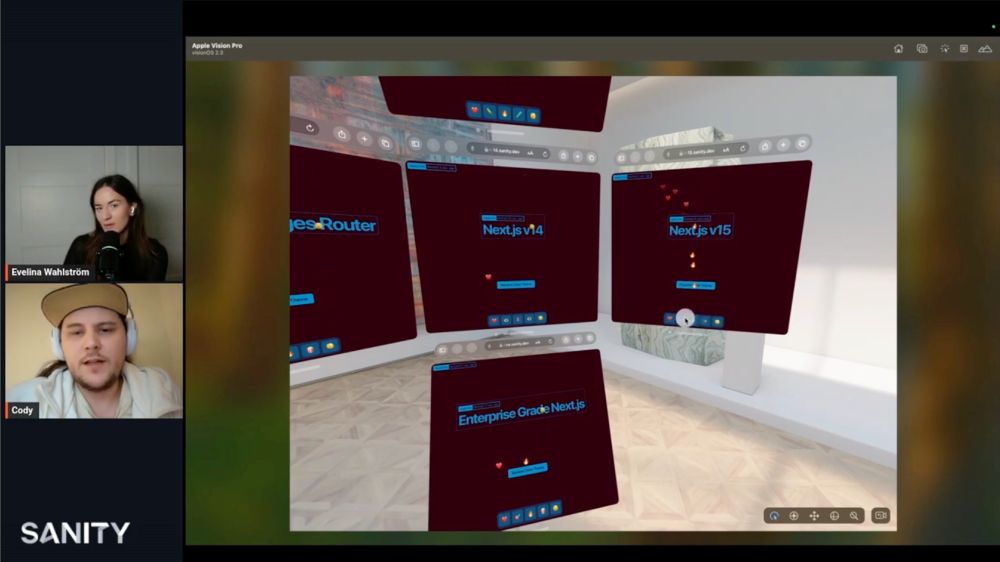Click tab overview icon on left Safari toolbar
This screenshot has height=562, width=1000.
click(385, 144)
